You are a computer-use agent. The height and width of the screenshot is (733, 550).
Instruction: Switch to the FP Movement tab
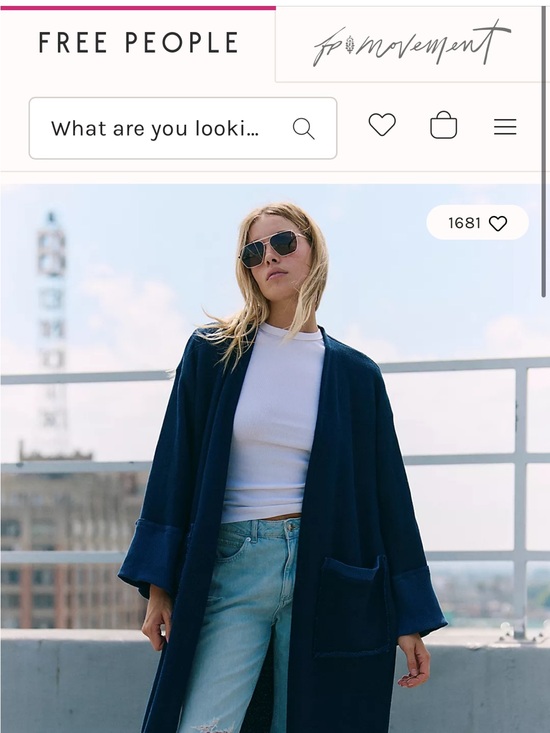click(x=412, y=44)
